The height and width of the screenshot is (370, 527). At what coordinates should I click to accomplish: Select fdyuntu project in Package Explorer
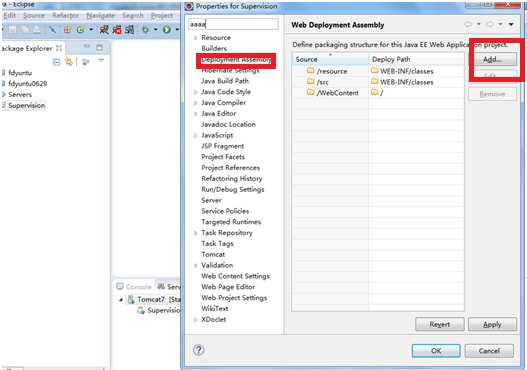[20, 73]
